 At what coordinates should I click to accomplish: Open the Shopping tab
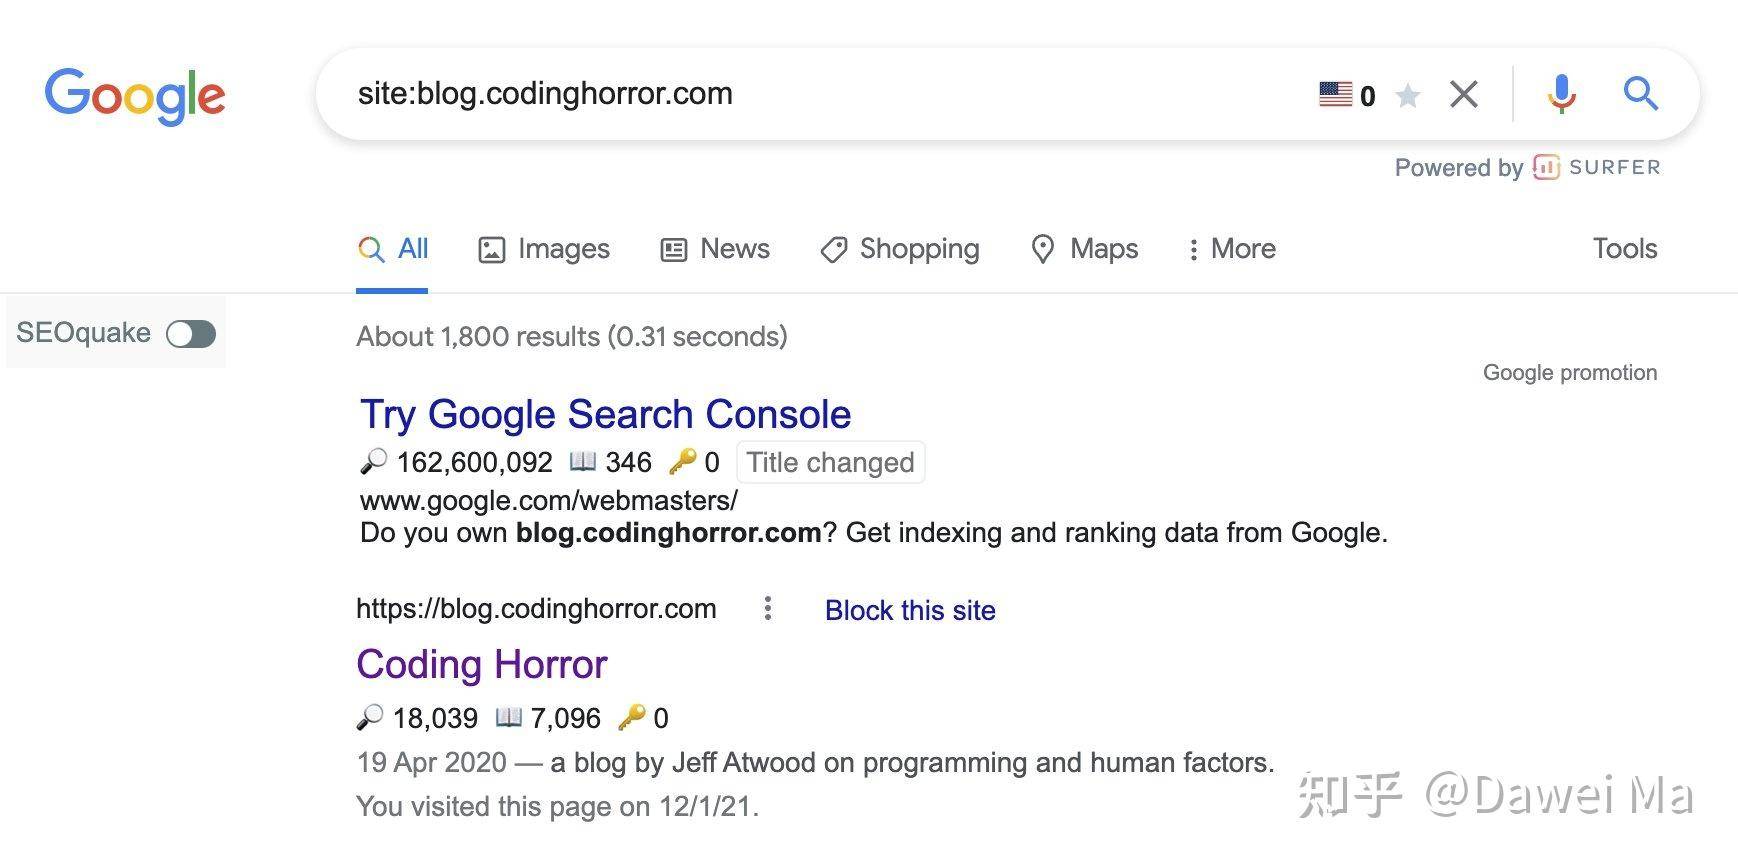[x=900, y=248]
